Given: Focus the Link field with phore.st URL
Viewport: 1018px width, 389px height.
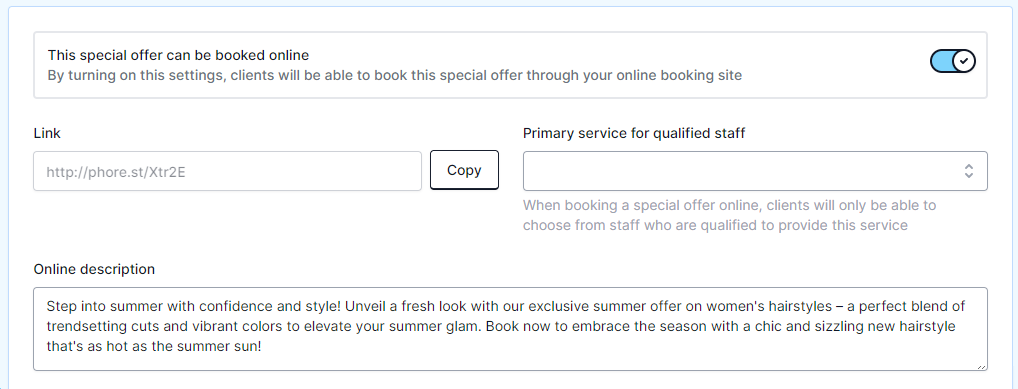Looking at the screenshot, I should 227,171.
